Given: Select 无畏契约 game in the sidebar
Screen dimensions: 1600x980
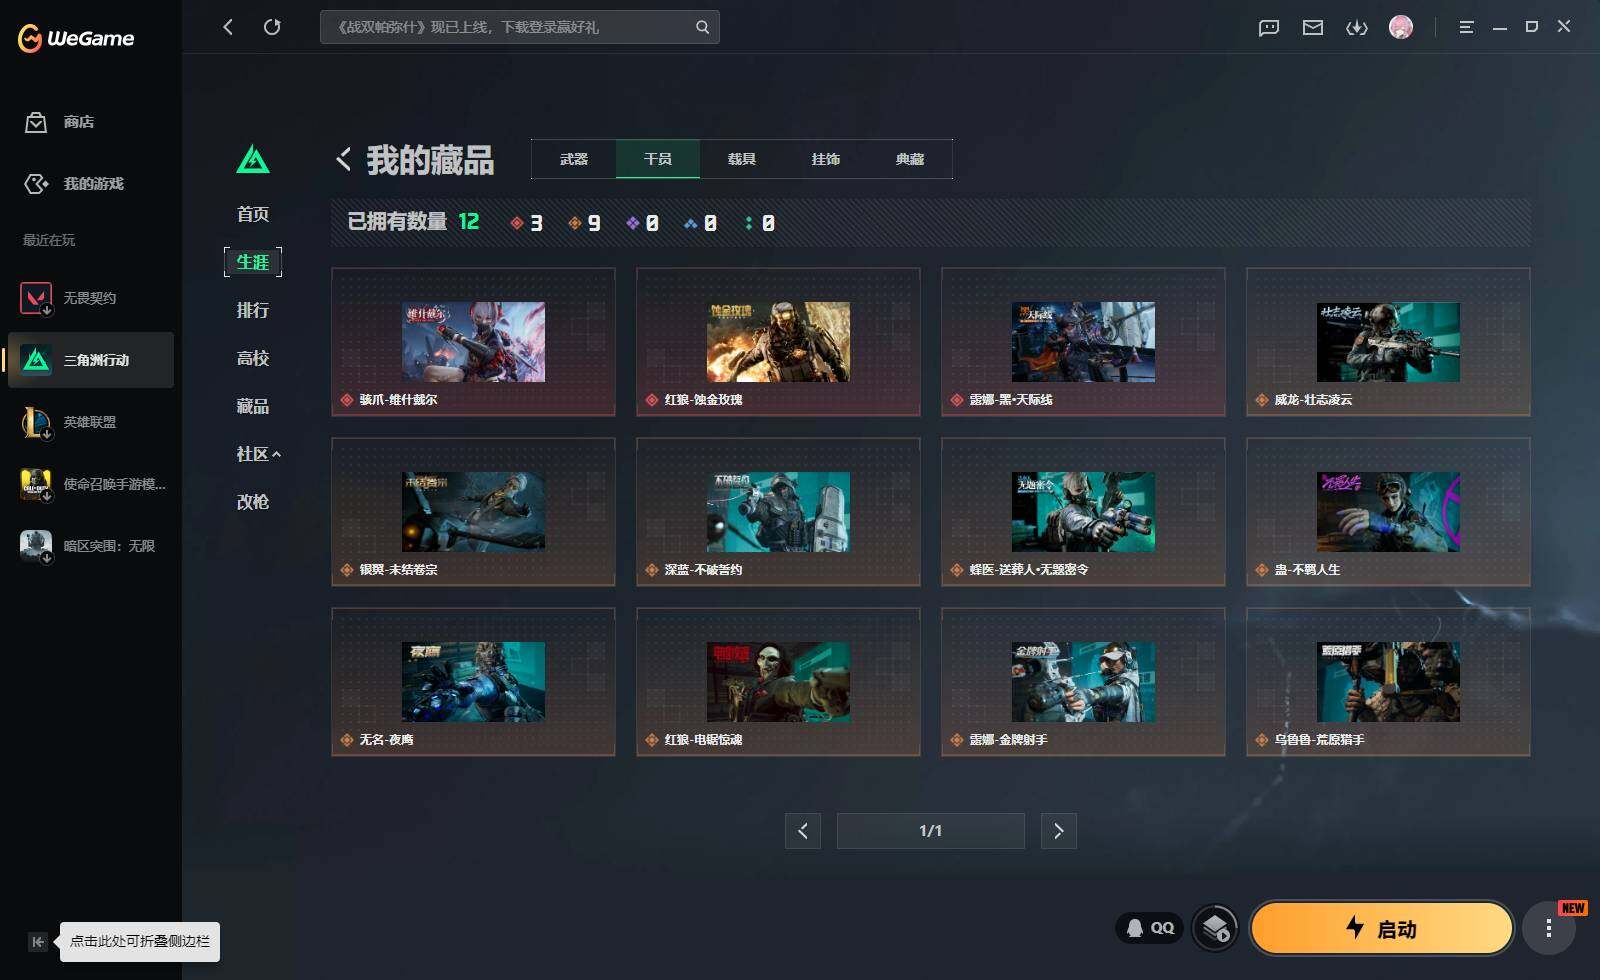Looking at the screenshot, I should pos(90,298).
